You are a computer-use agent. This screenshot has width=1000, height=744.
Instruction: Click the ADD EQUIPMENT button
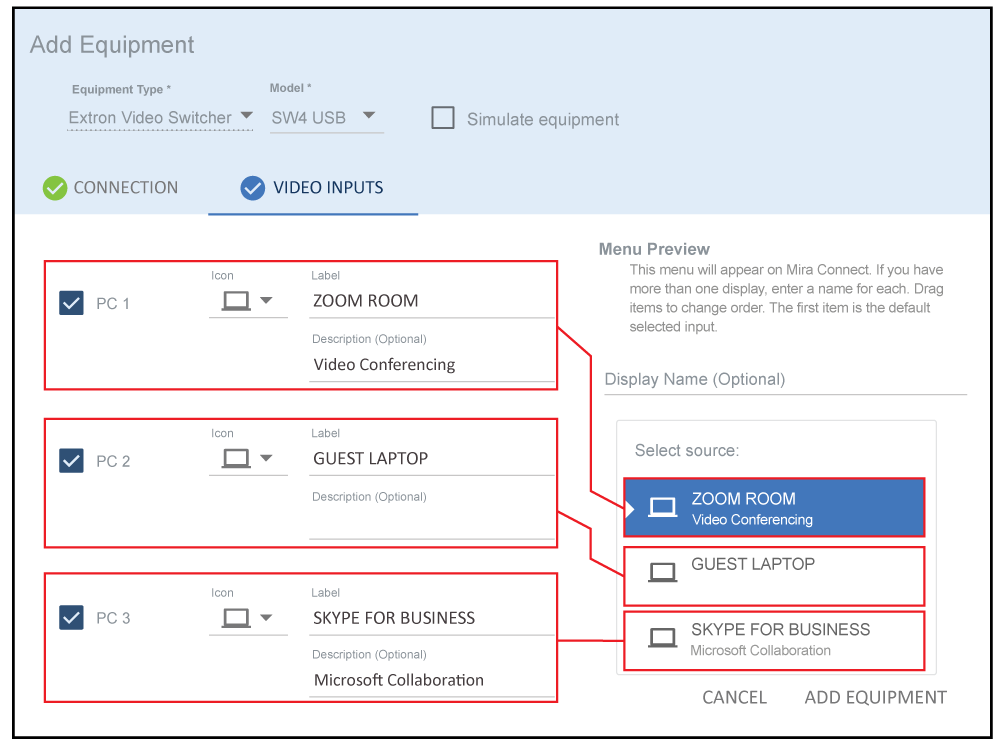[x=875, y=697]
